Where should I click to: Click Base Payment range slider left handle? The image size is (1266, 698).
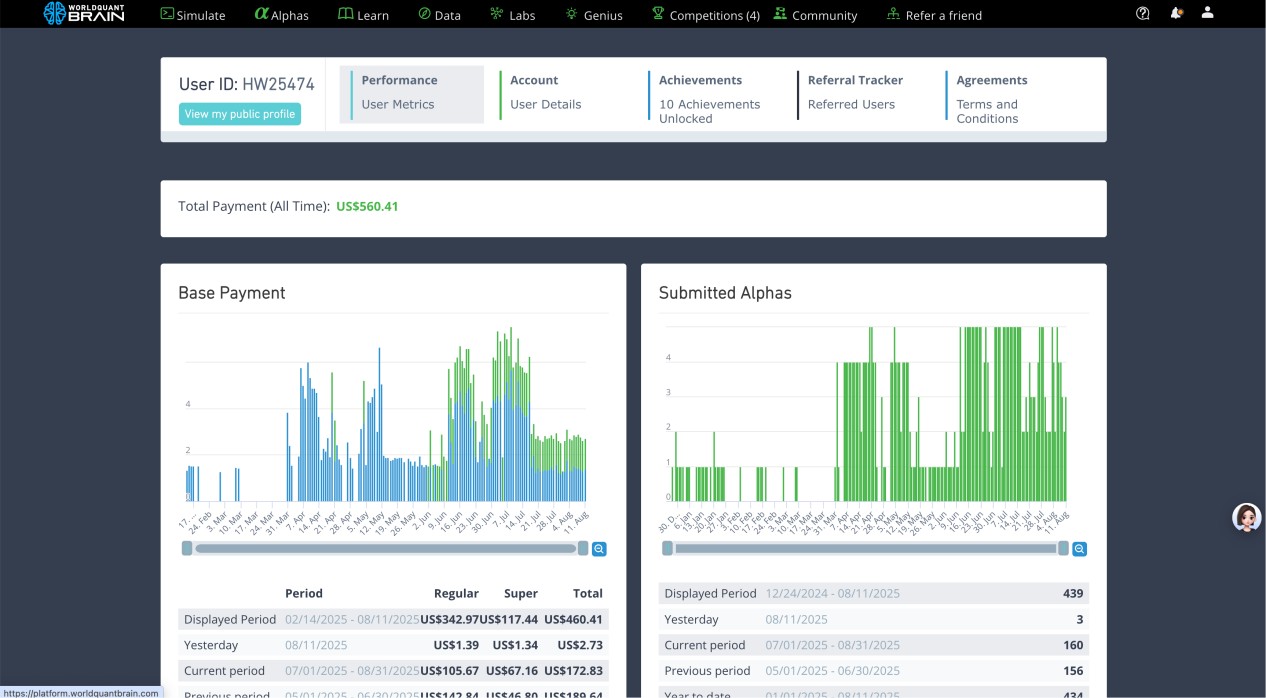coord(187,548)
